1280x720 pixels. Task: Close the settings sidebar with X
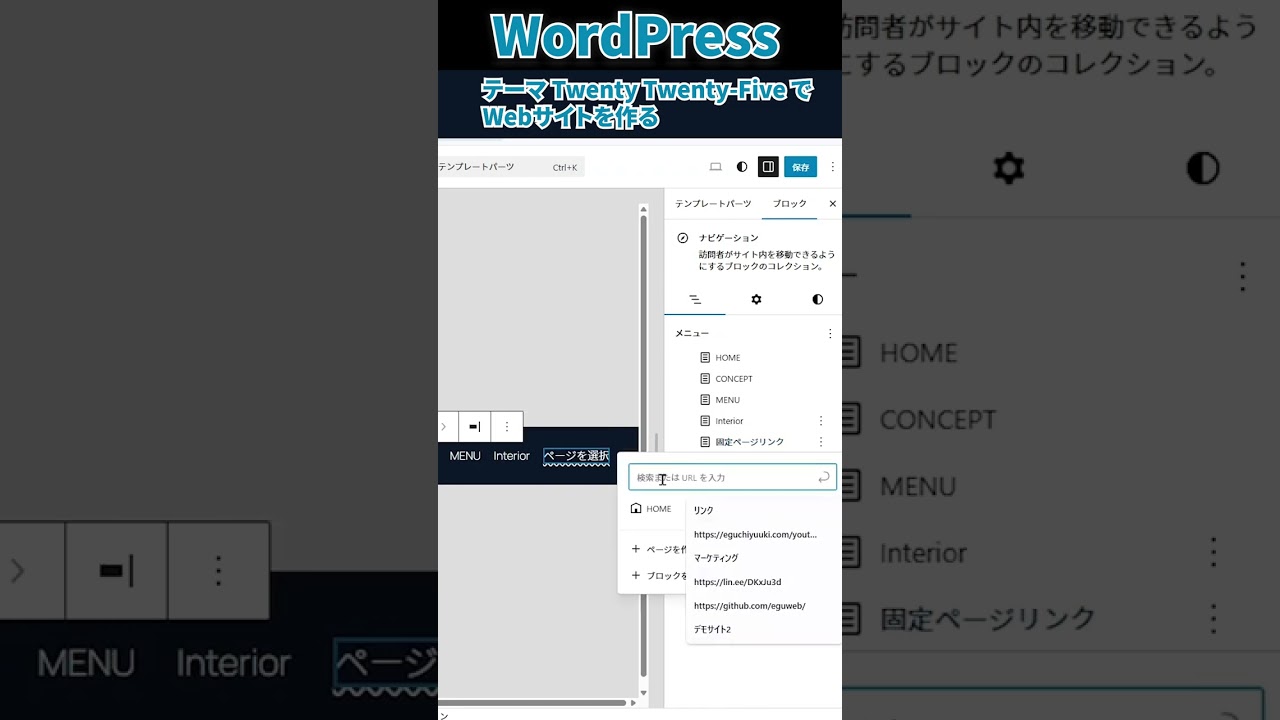[832, 204]
